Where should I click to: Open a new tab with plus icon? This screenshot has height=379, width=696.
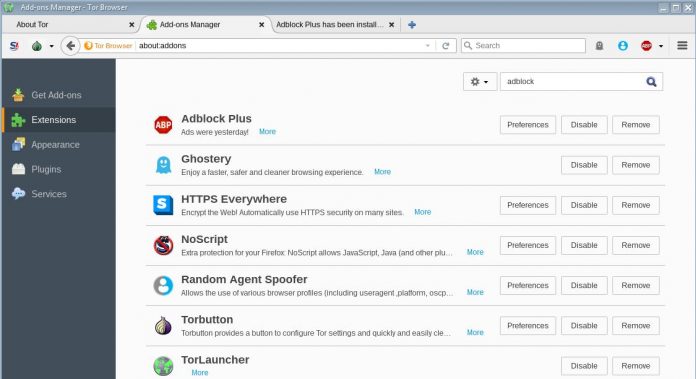412,25
